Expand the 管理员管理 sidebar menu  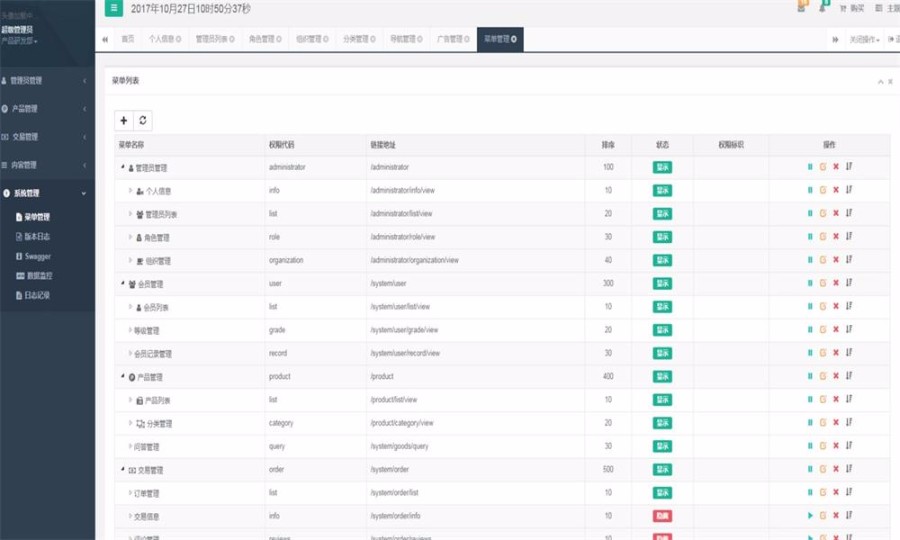pyautogui.click(x=47, y=81)
